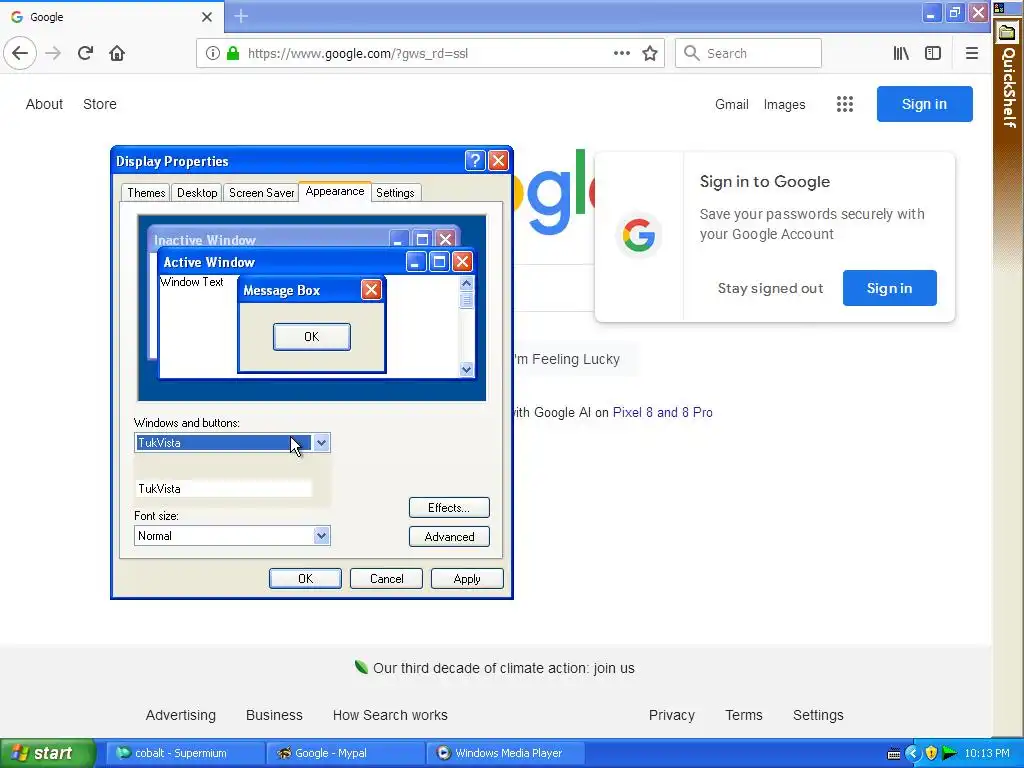Viewport: 1024px width, 768px height.
Task: Open a new tab with plus button
Action: 240,16
